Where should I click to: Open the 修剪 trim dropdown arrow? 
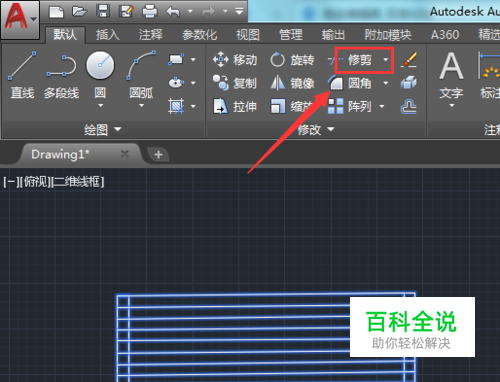[x=386, y=60]
